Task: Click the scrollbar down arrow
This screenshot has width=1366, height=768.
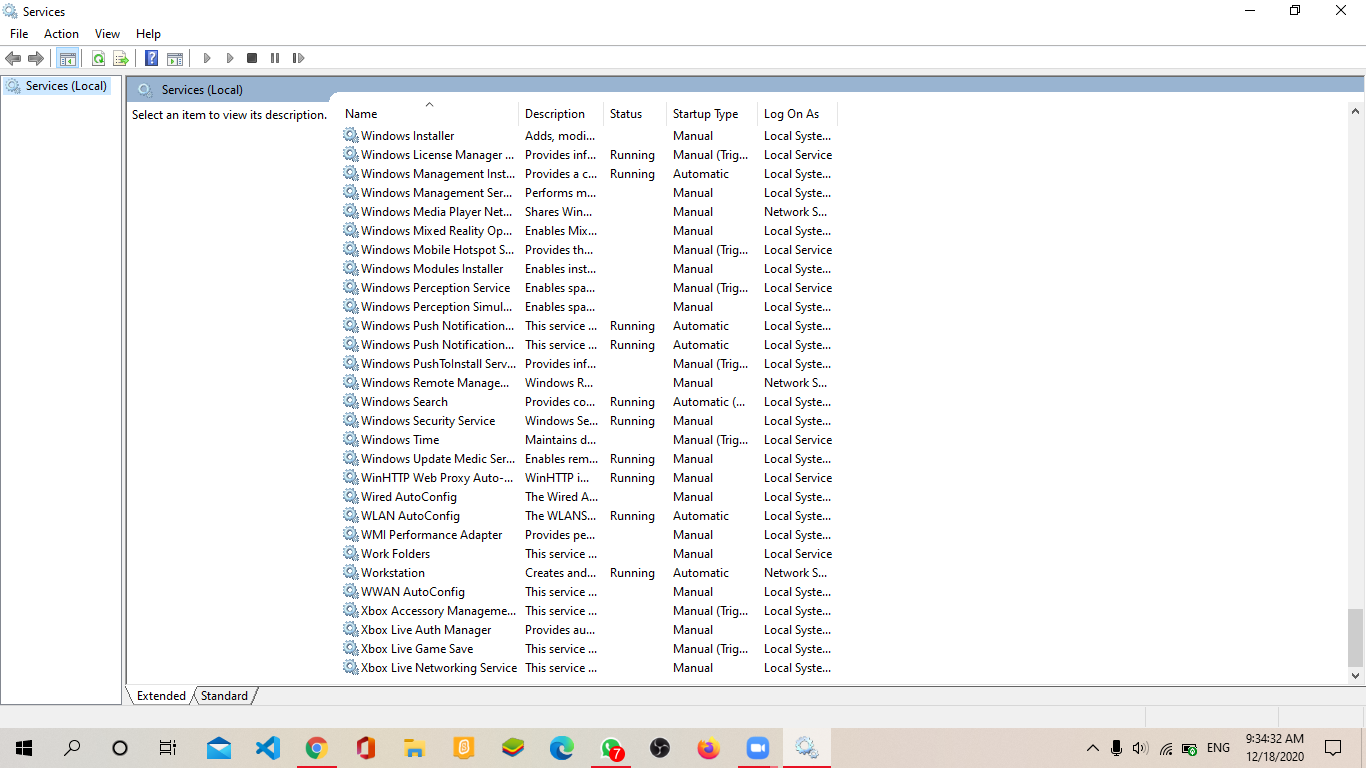Action: tap(1355, 676)
